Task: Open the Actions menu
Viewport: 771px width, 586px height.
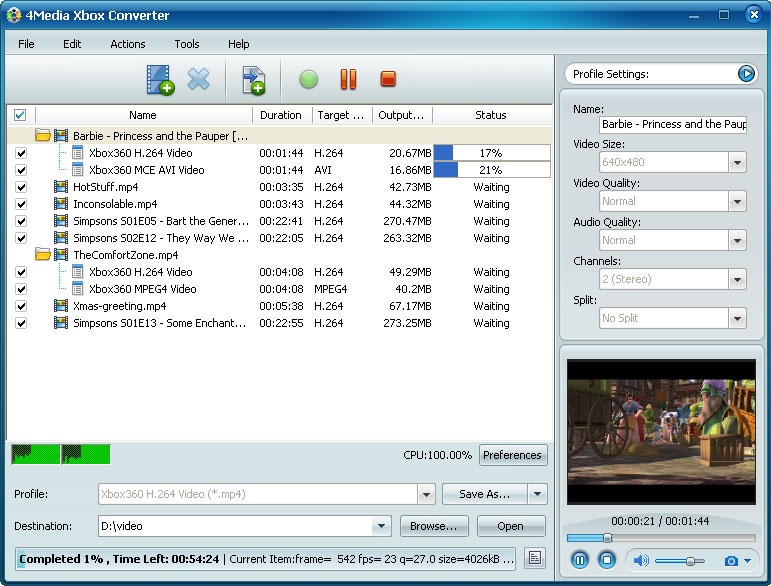Action: 128,44
